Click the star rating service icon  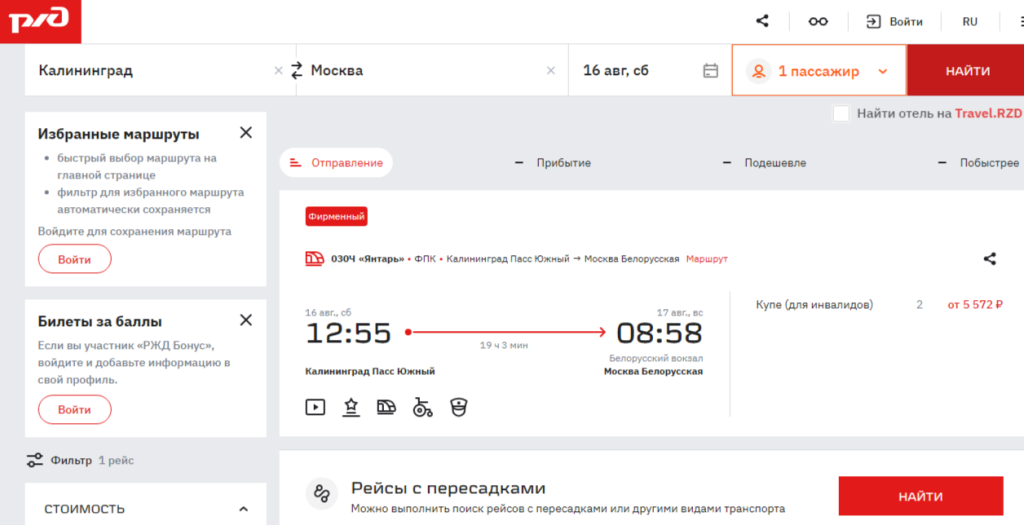pos(351,407)
